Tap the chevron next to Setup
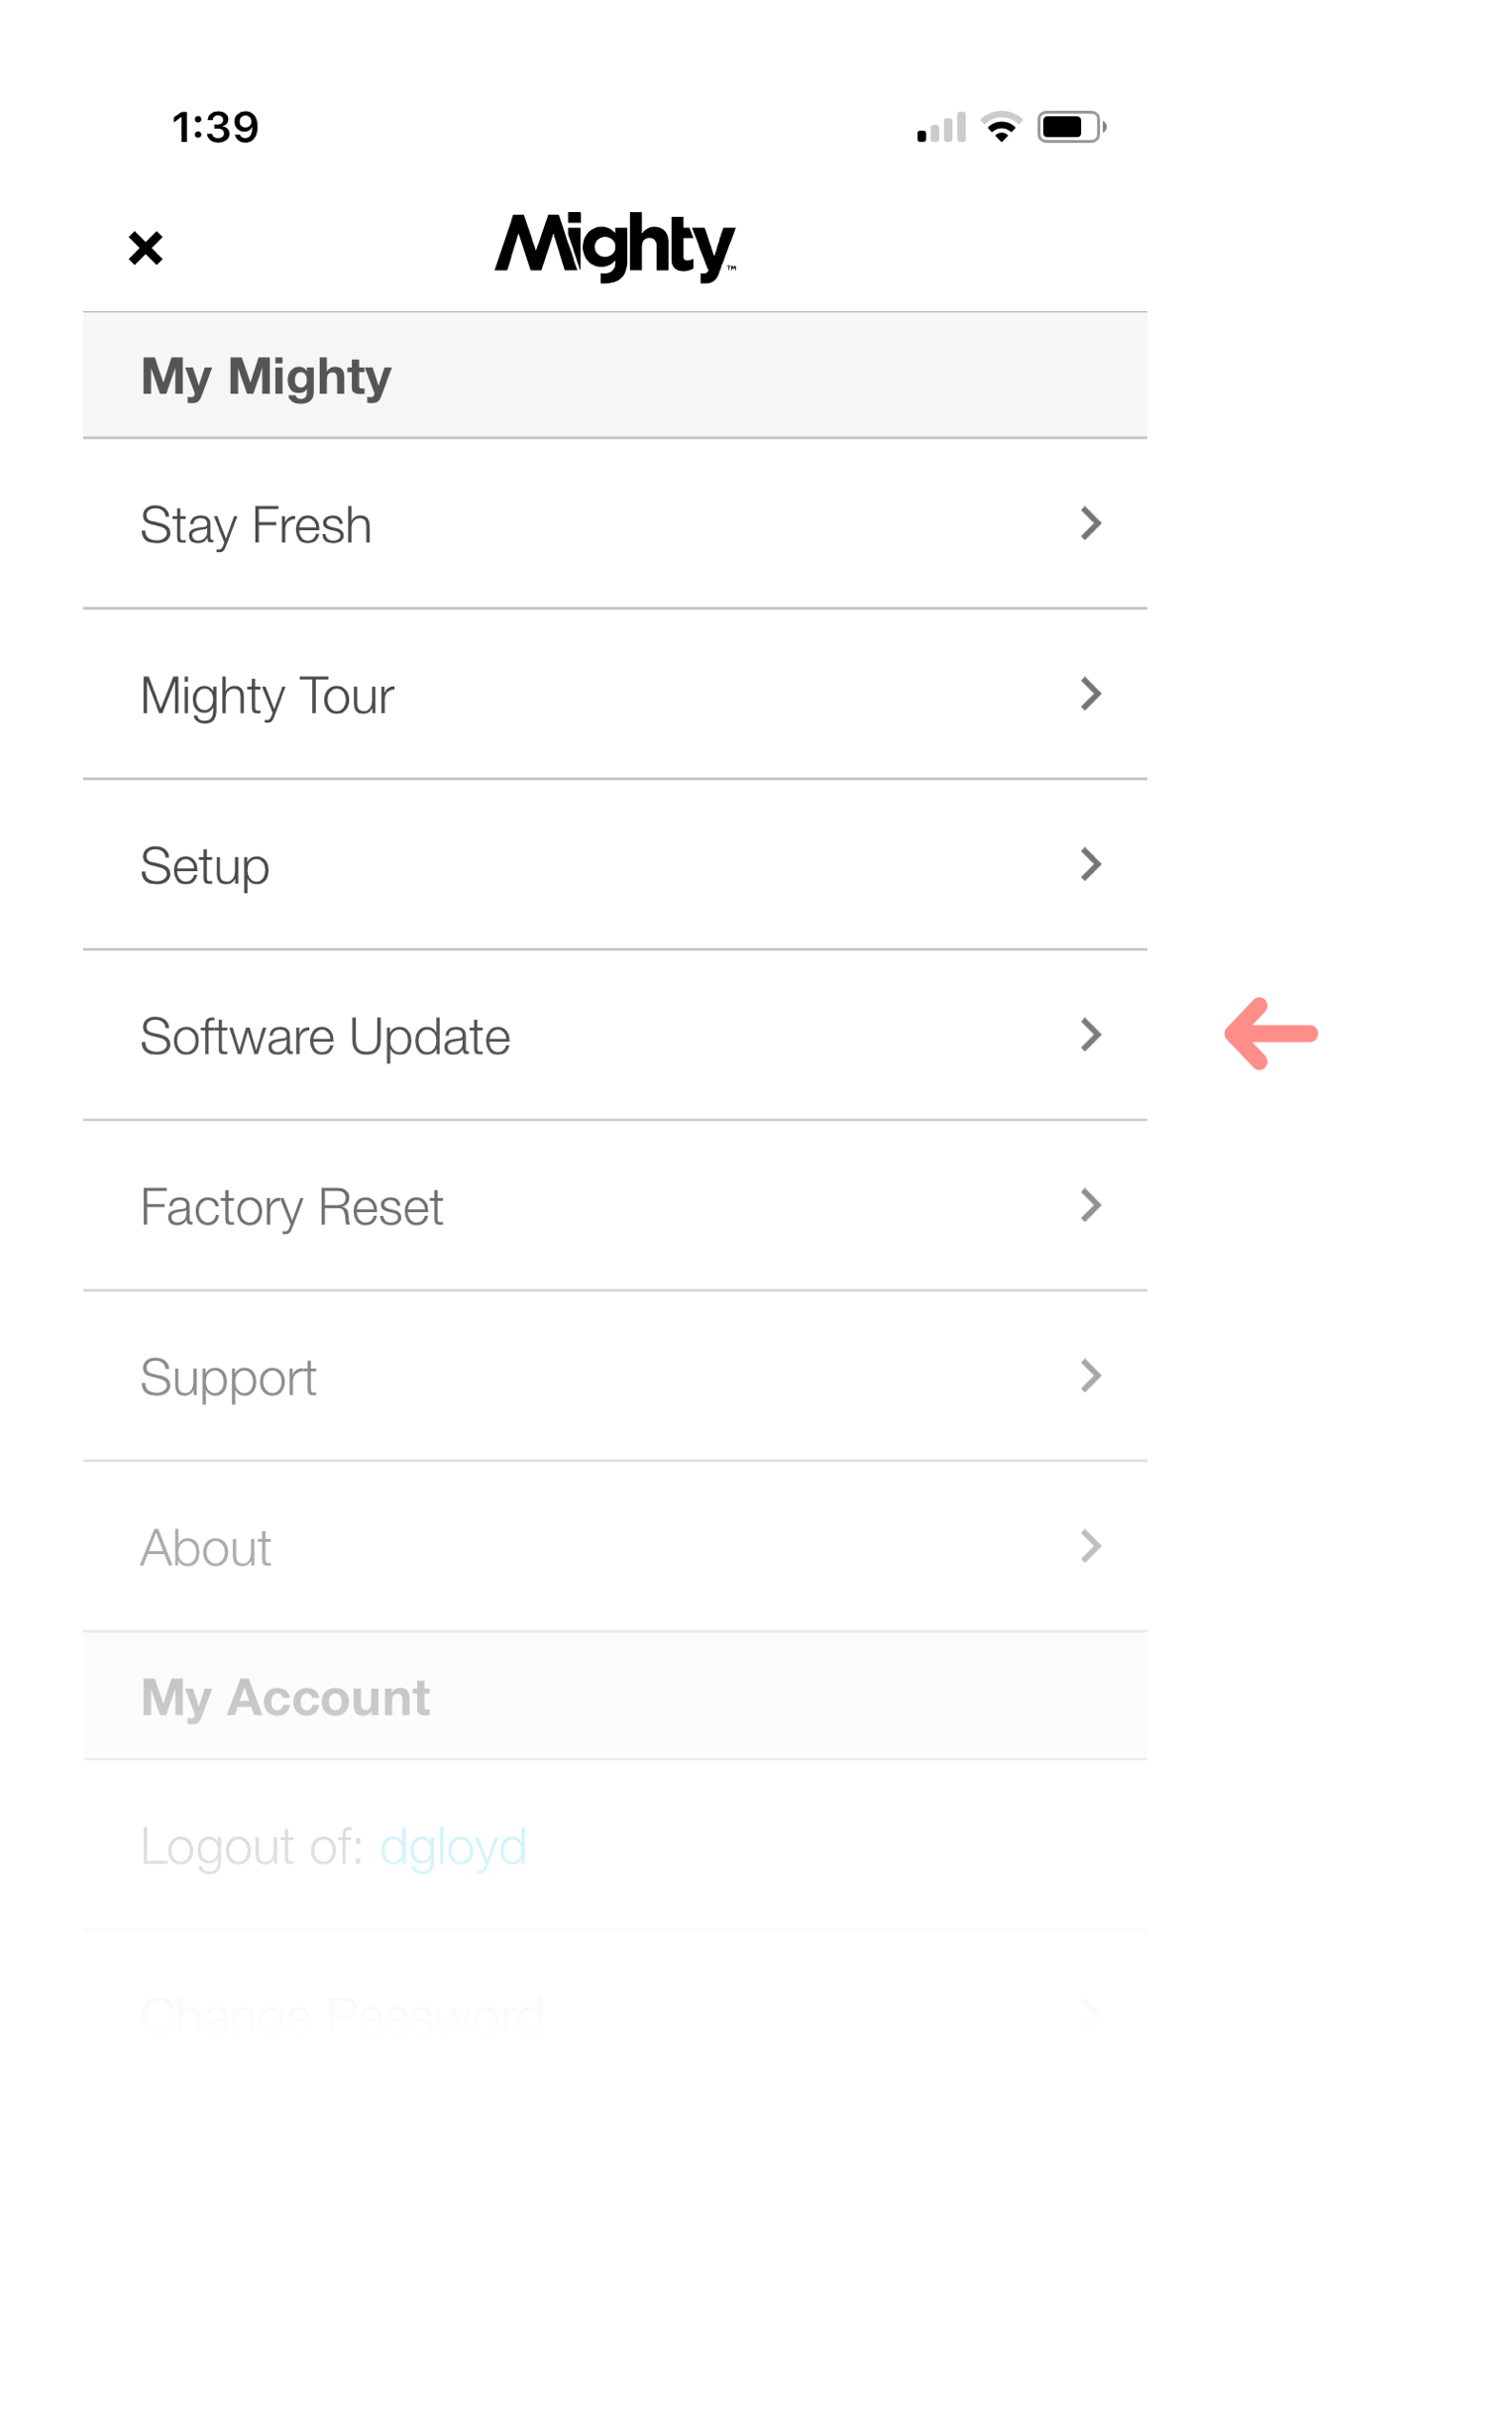The width and height of the screenshot is (1512, 2430). (x=1091, y=865)
